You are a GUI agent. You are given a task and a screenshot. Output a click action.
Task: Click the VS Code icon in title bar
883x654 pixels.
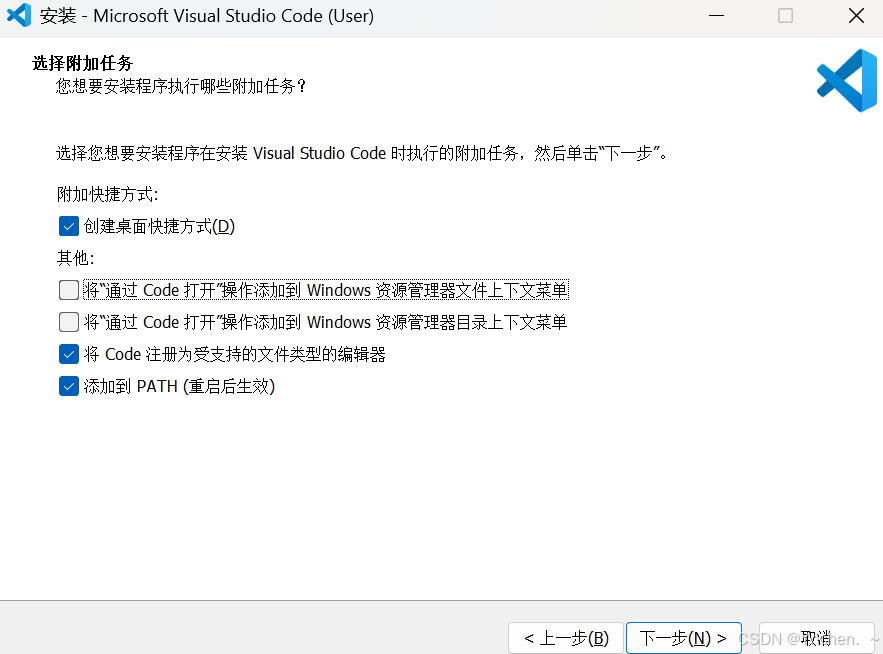click(19, 15)
